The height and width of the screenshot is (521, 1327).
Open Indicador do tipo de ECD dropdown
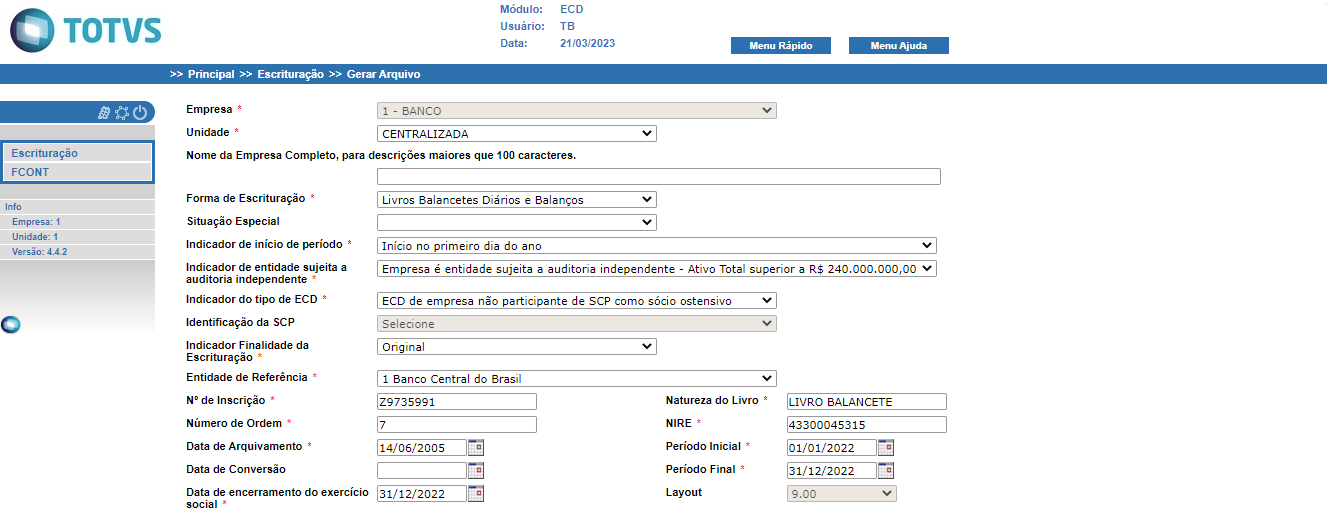coord(577,300)
